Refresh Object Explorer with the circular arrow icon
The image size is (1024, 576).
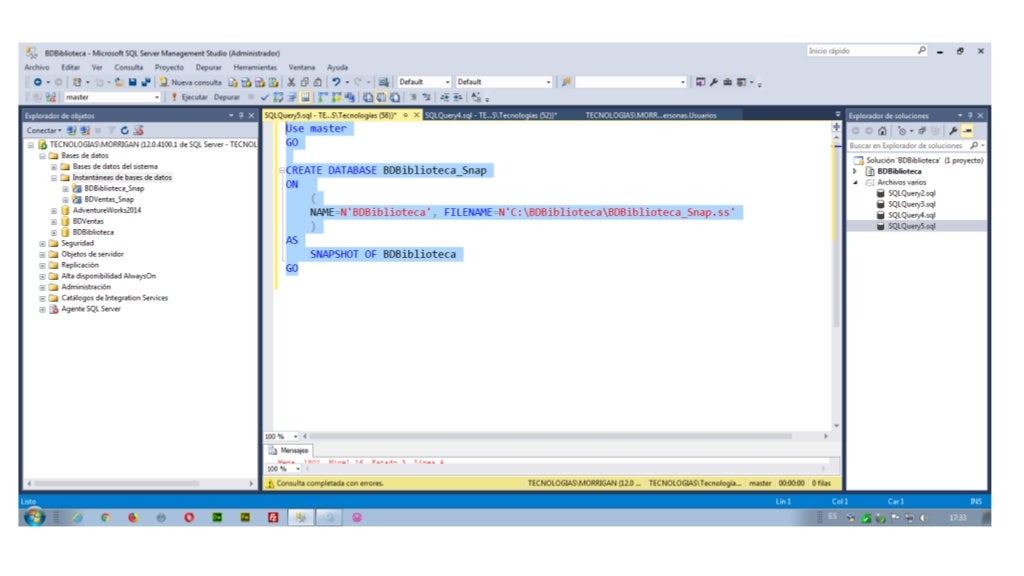point(124,131)
